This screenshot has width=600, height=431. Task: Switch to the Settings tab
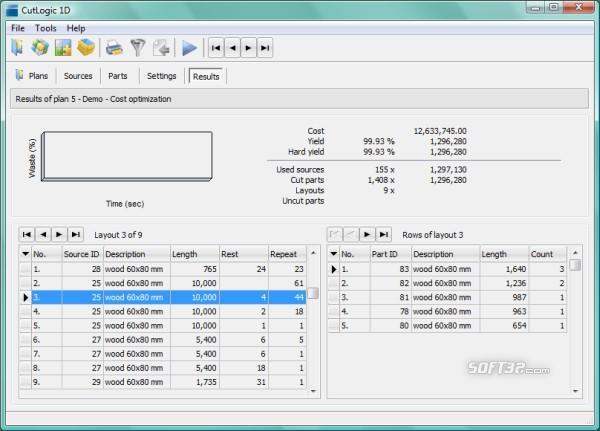click(161, 76)
